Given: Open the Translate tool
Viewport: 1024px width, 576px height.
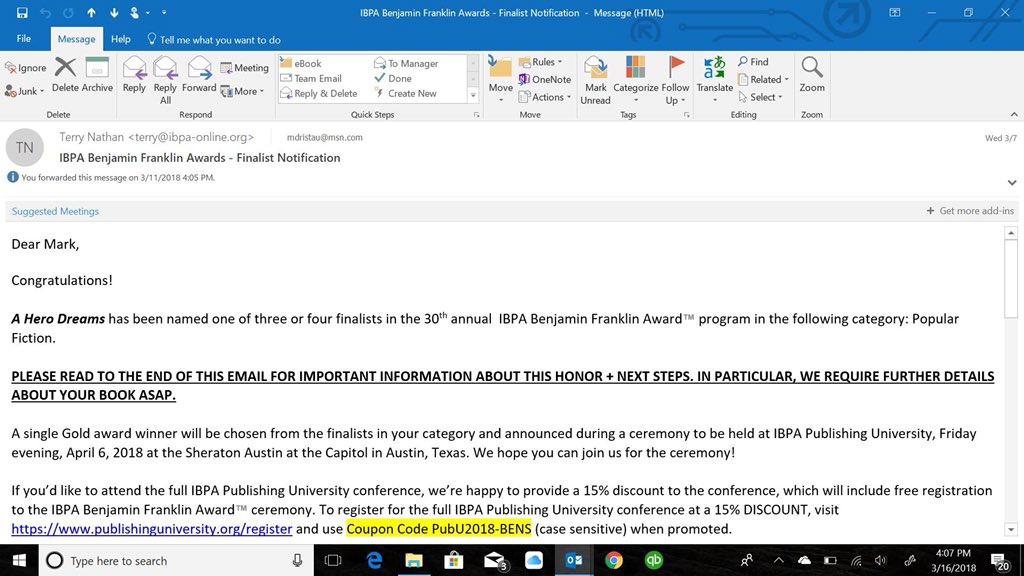Looking at the screenshot, I should [714, 80].
